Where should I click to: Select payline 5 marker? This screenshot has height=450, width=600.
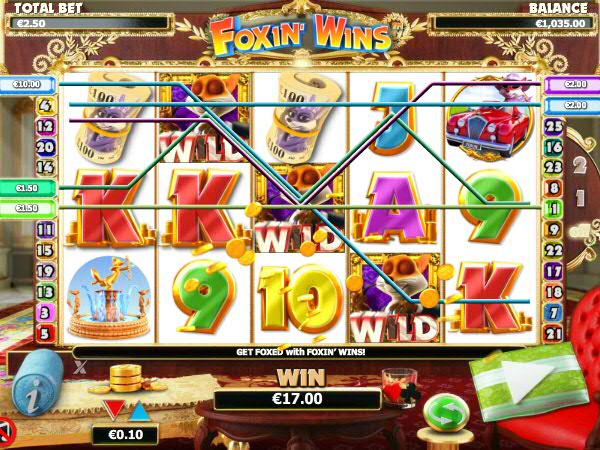[45, 334]
